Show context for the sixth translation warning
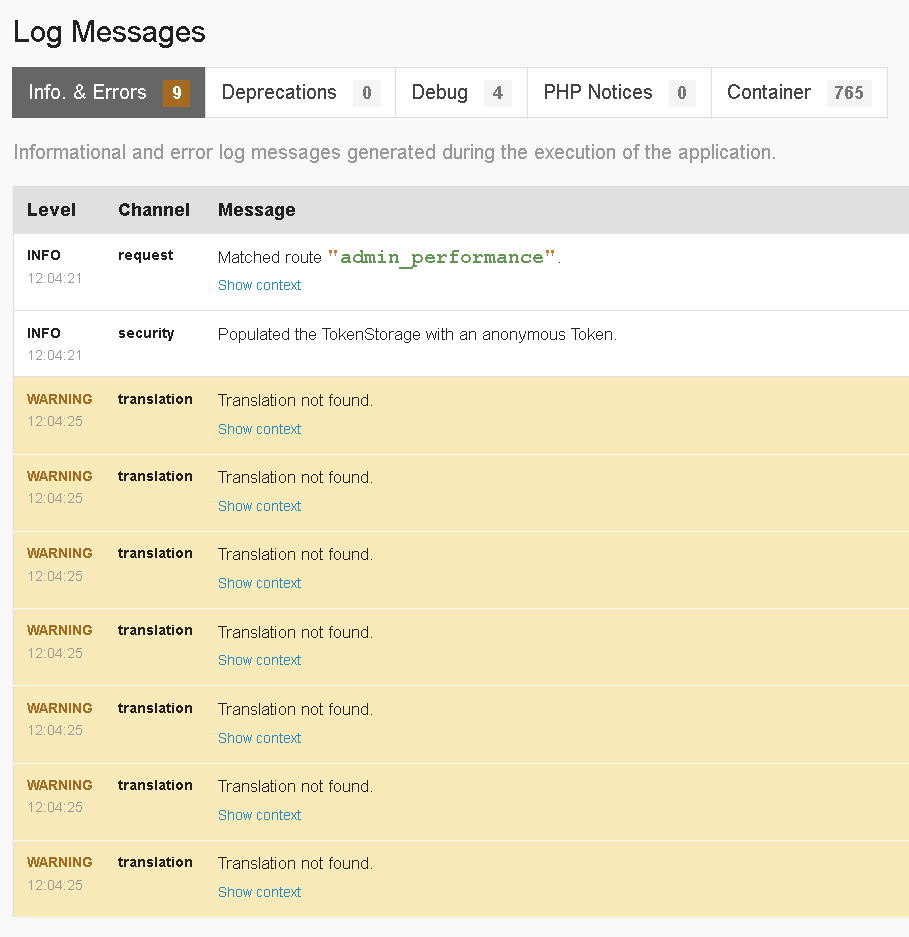 point(259,815)
